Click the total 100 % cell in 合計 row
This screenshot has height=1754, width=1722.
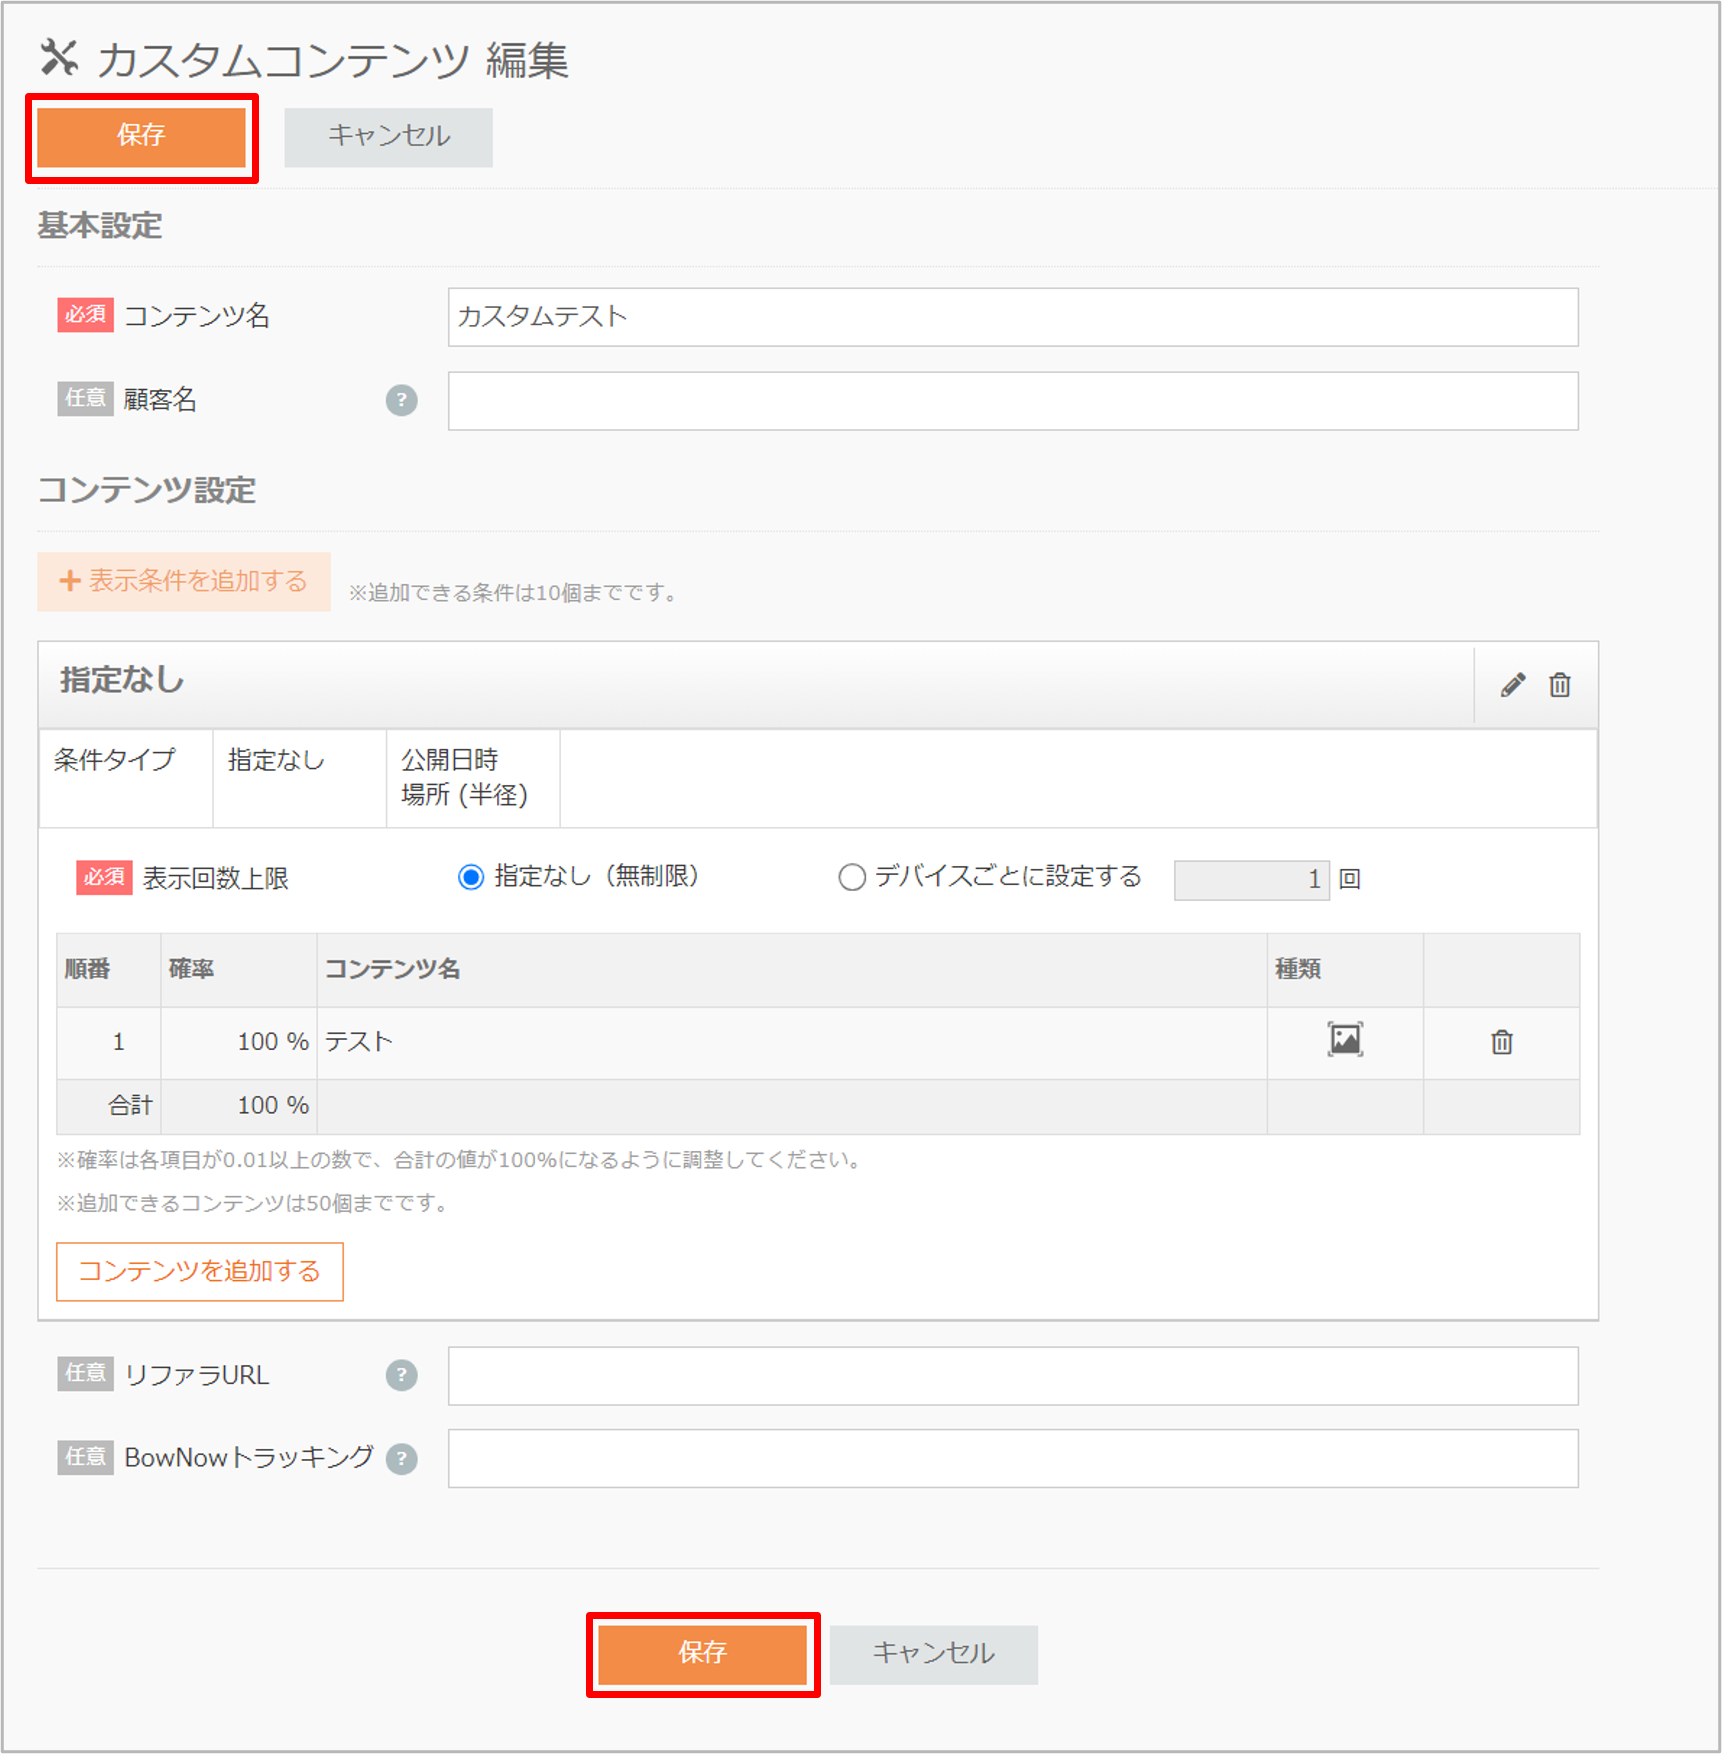click(239, 1106)
